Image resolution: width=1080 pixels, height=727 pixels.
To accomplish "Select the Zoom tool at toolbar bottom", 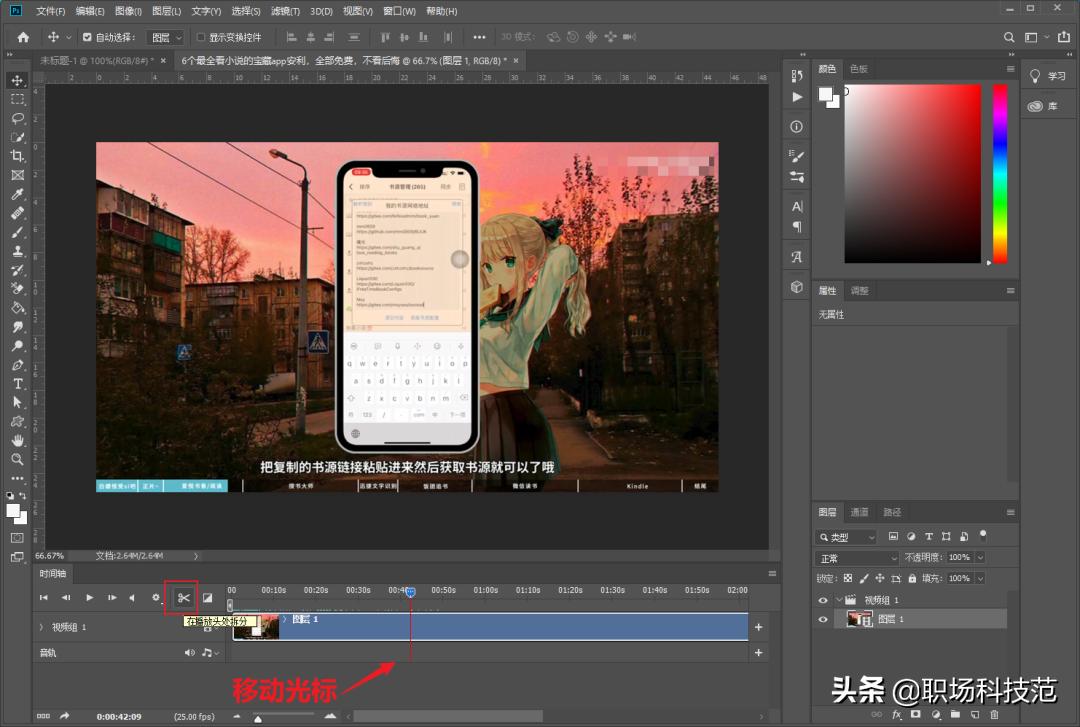I will tap(16, 460).
